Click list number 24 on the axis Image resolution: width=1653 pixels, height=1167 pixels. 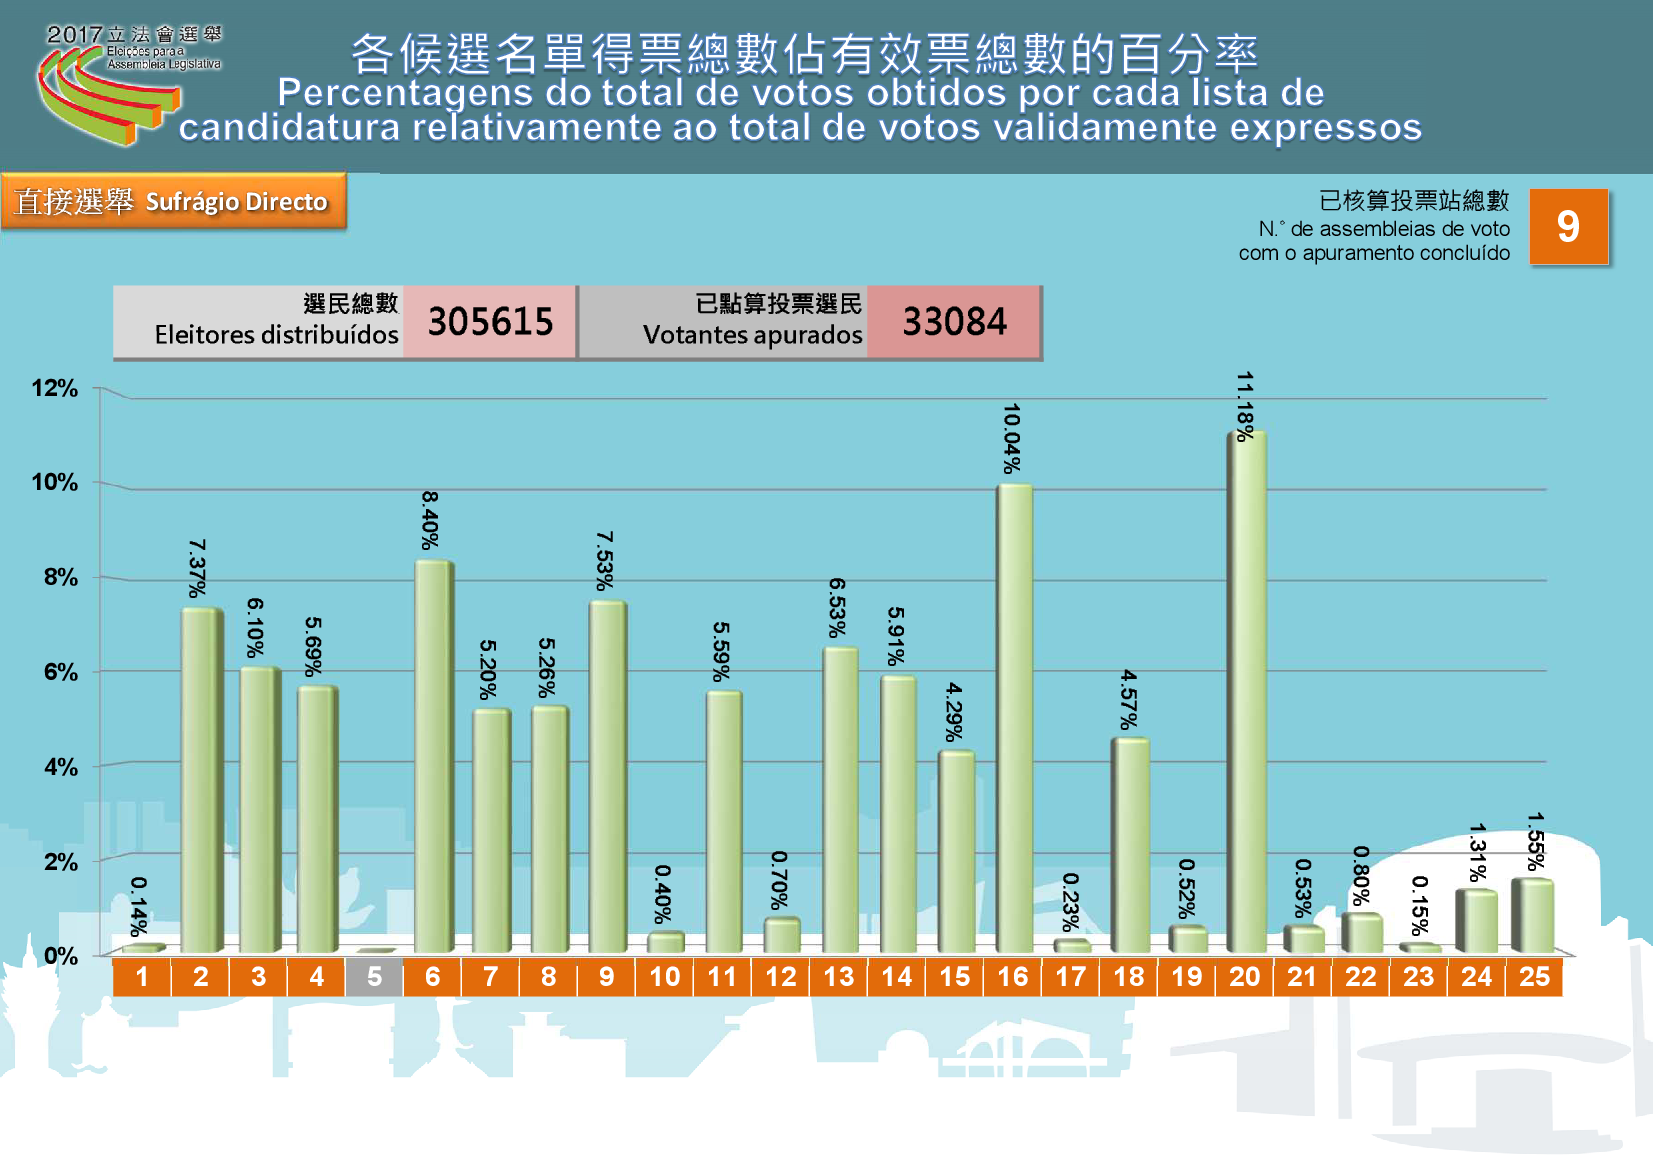pyautogui.click(x=1476, y=977)
